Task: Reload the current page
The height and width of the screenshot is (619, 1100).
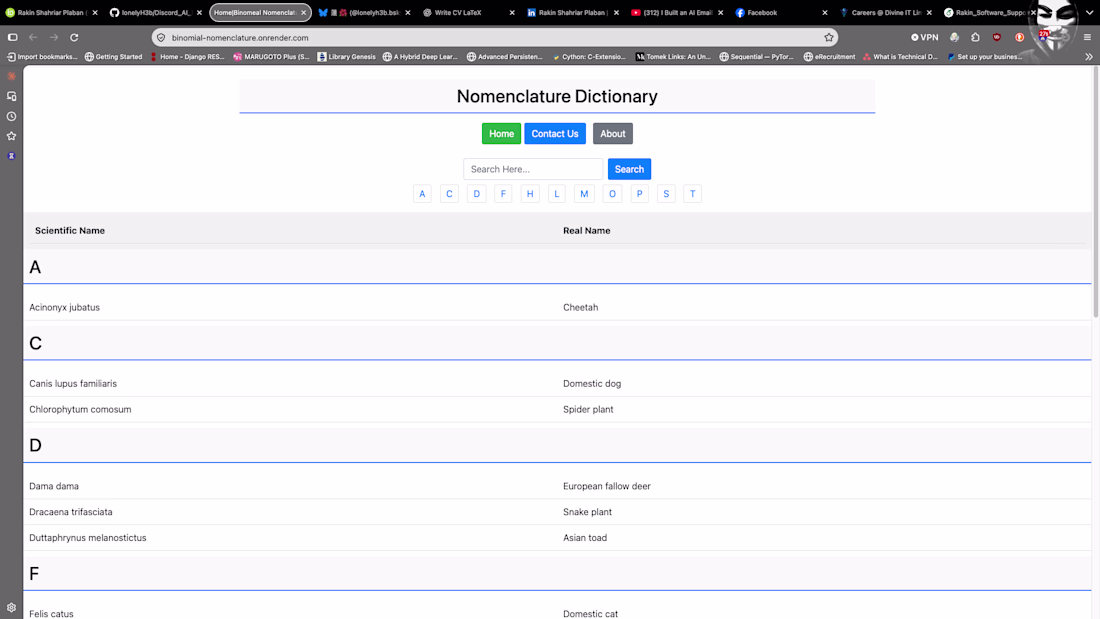Action: [x=74, y=37]
